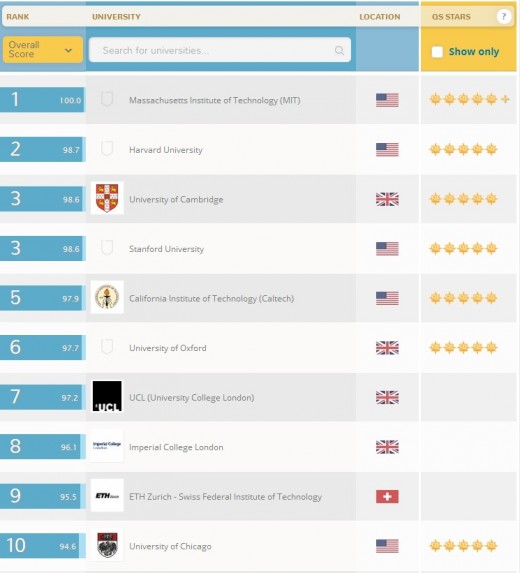Open the Overall Score dropdown
The height and width of the screenshot is (573, 520).
(x=42, y=49)
